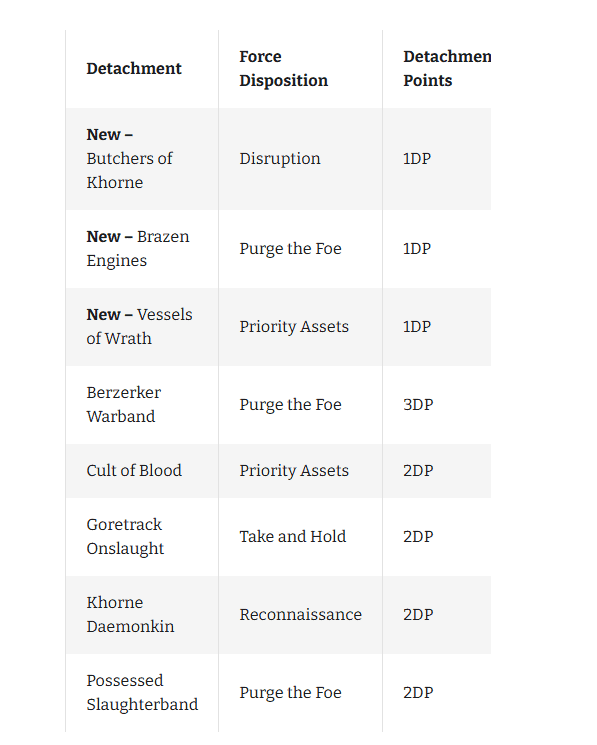Viewport: 597px width, 745px height.
Task: Click the Khorne Daemonkin detachment name
Action: [130, 614]
